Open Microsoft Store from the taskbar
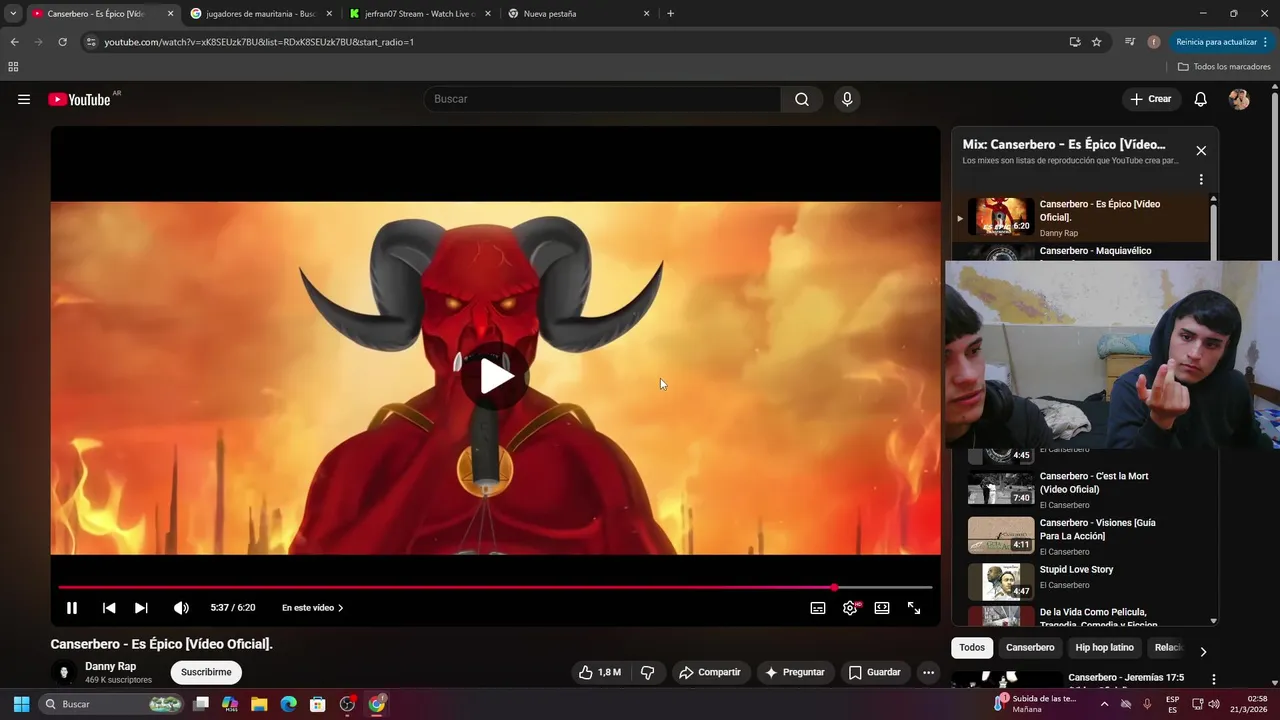Image resolution: width=1280 pixels, height=720 pixels. click(318, 704)
